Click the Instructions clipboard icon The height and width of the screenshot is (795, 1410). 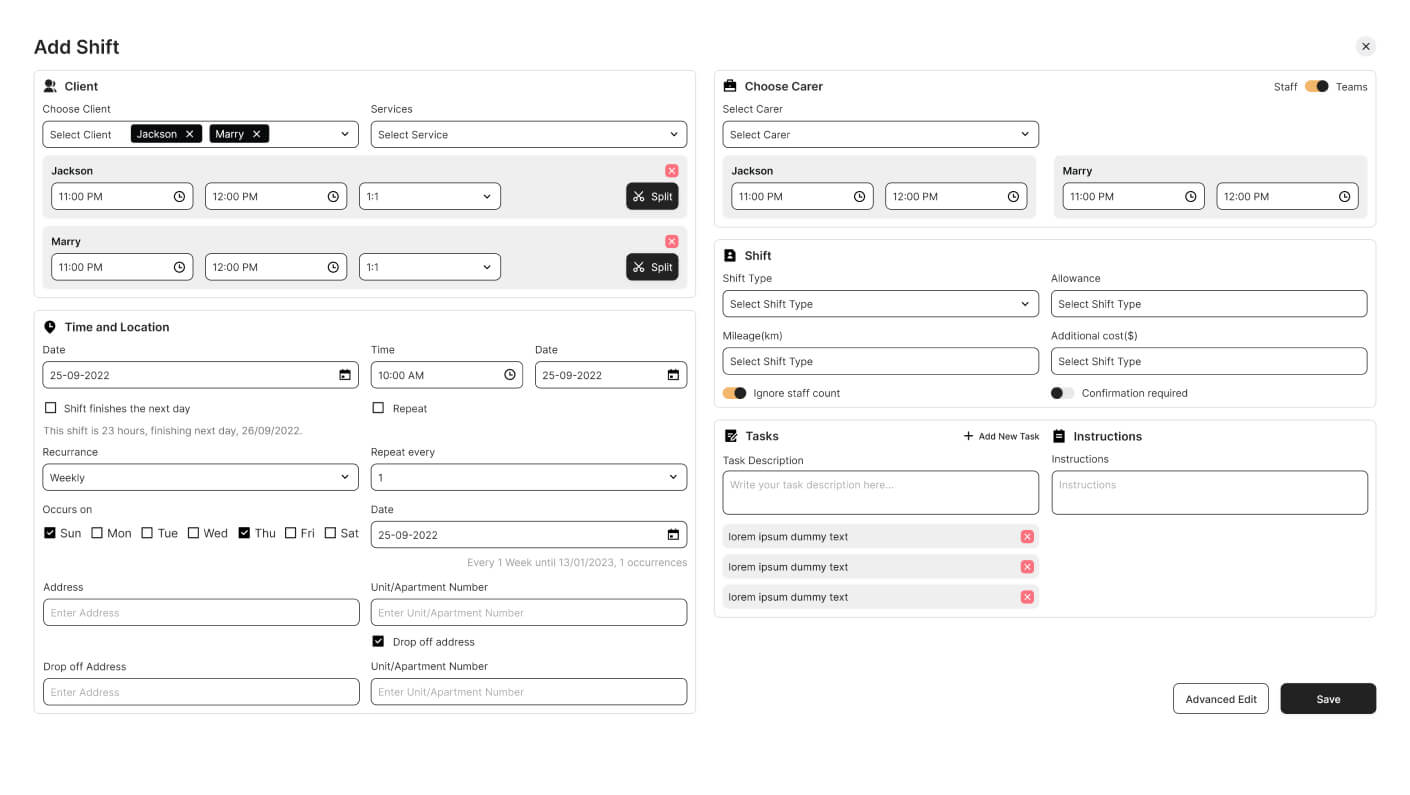click(1059, 436)
